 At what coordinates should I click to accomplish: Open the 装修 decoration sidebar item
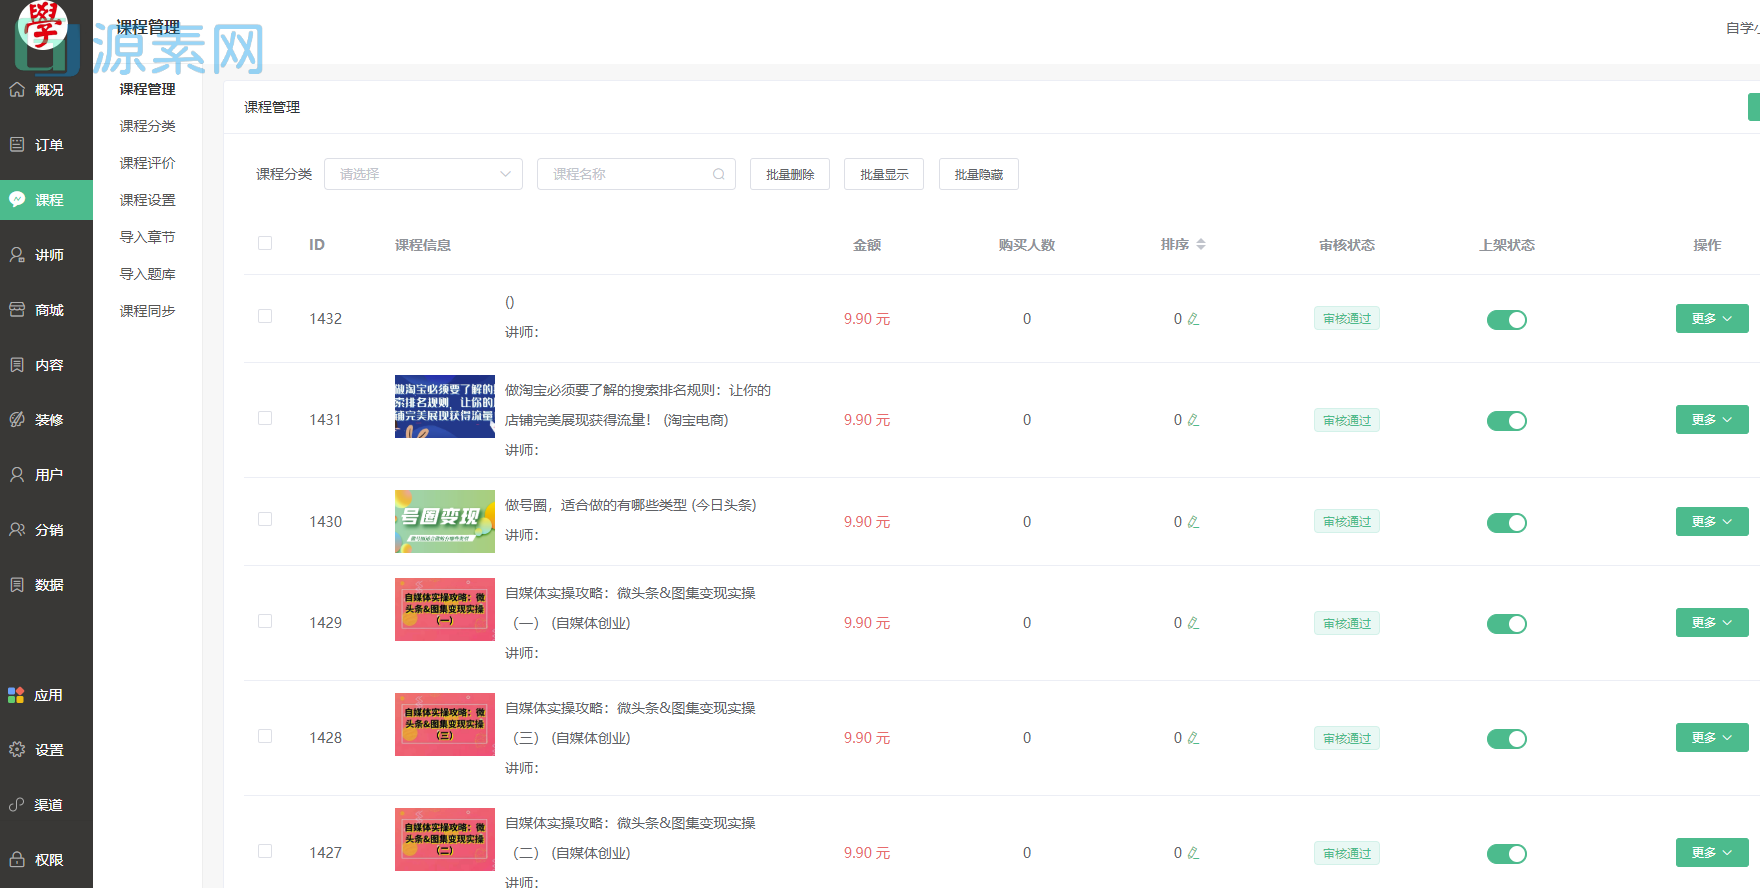coord(46,420)
